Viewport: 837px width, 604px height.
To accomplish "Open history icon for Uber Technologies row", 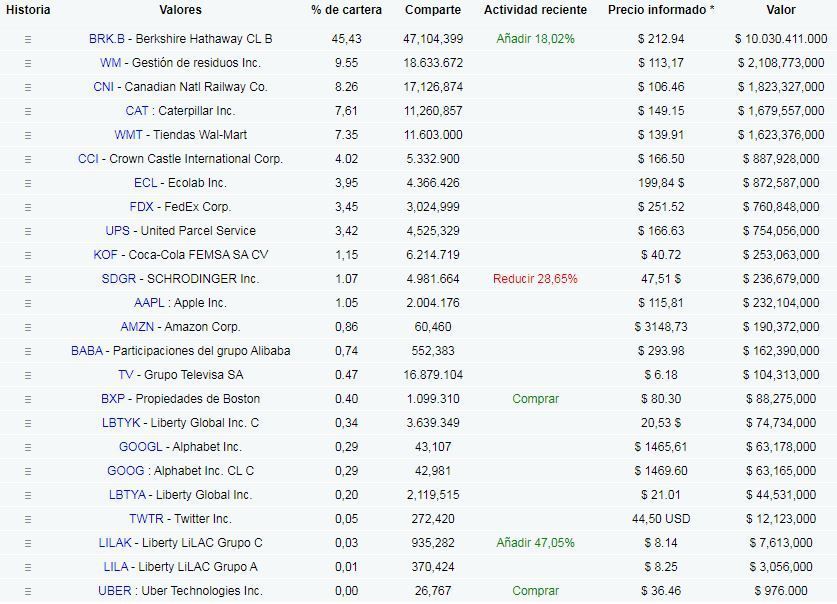I will coord(28,592).
